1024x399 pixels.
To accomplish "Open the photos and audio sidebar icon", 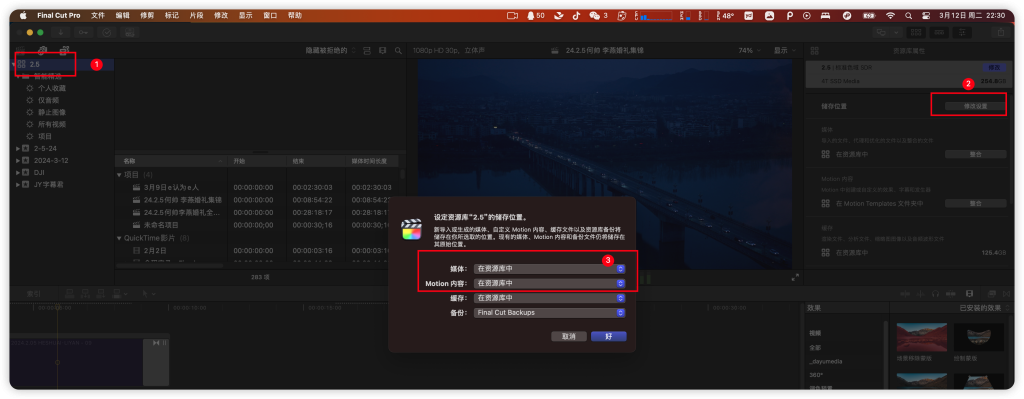I will (42, 50).
